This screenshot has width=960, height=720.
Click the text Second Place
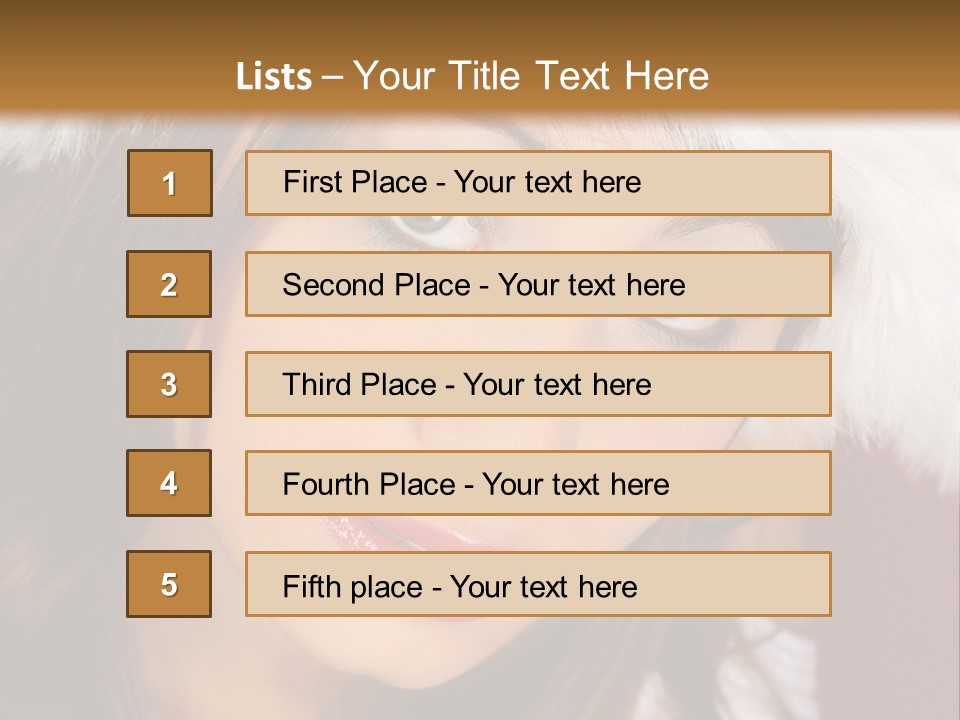[x=377, y=285]
